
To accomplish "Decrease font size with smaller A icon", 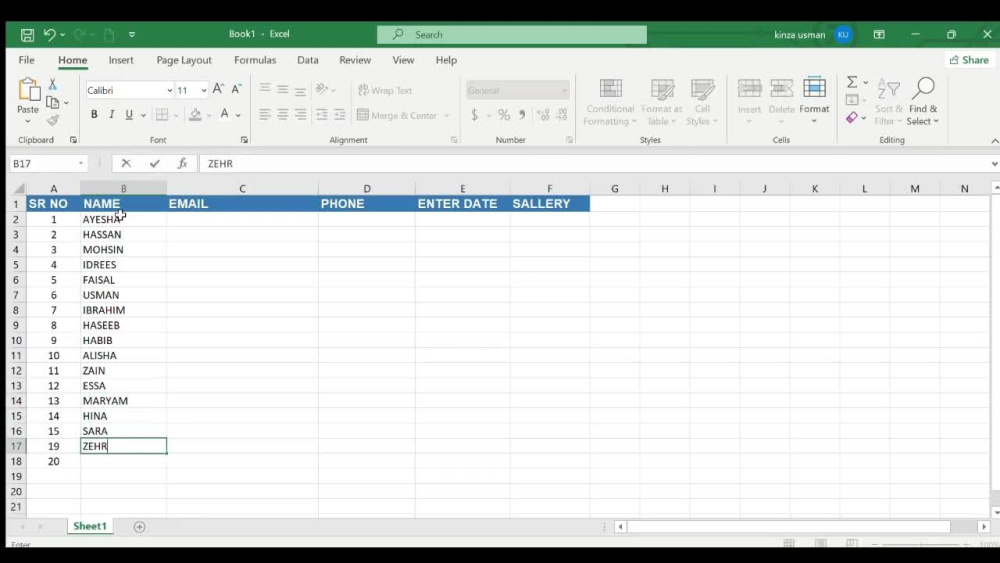I will [x=236, y=89].
